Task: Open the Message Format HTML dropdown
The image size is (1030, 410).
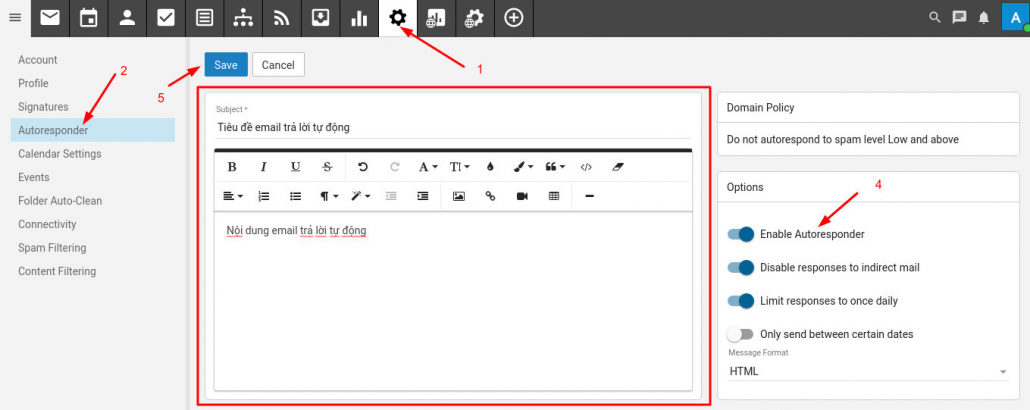Action: pos(868,371)
